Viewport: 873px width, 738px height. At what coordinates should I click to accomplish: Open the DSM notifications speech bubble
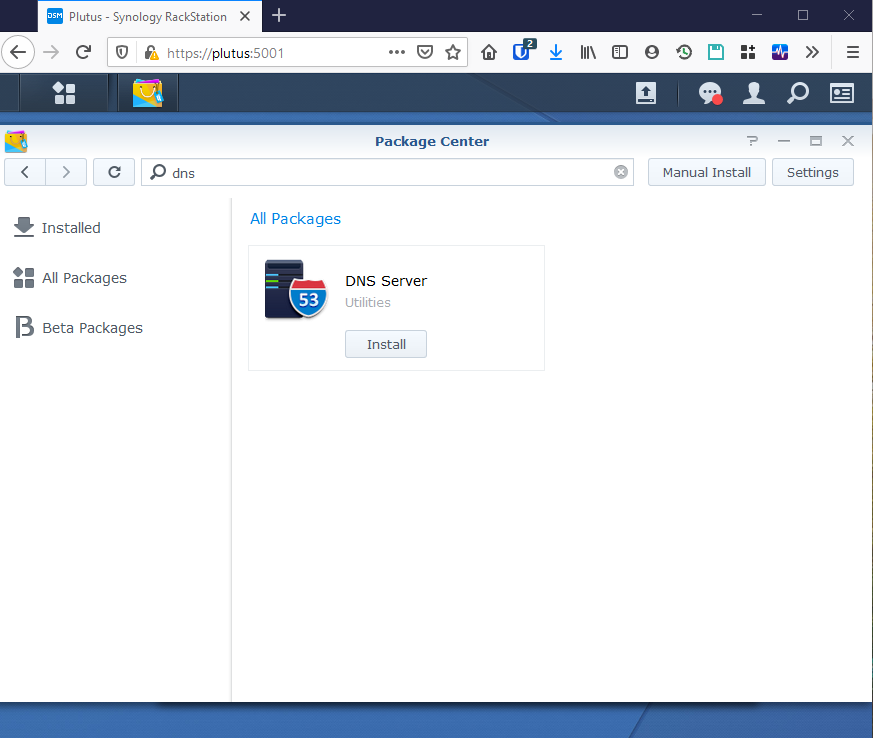click(x=710, y=93)
